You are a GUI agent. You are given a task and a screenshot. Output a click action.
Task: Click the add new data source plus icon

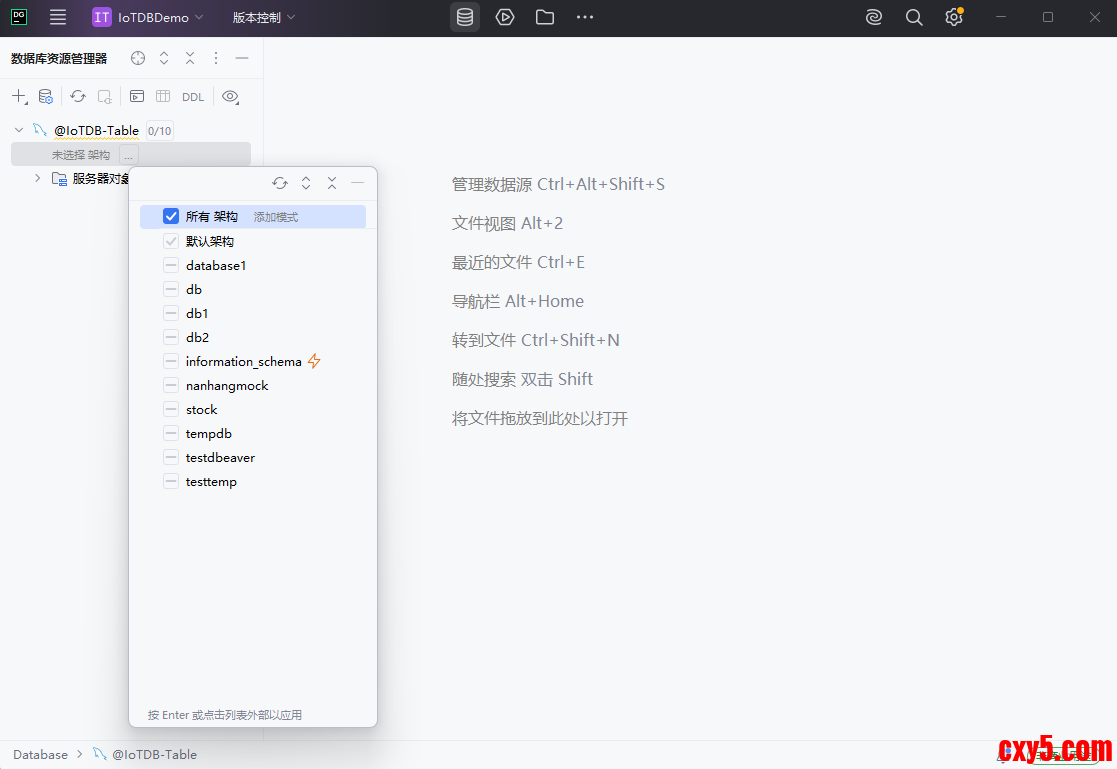[19, 97]
